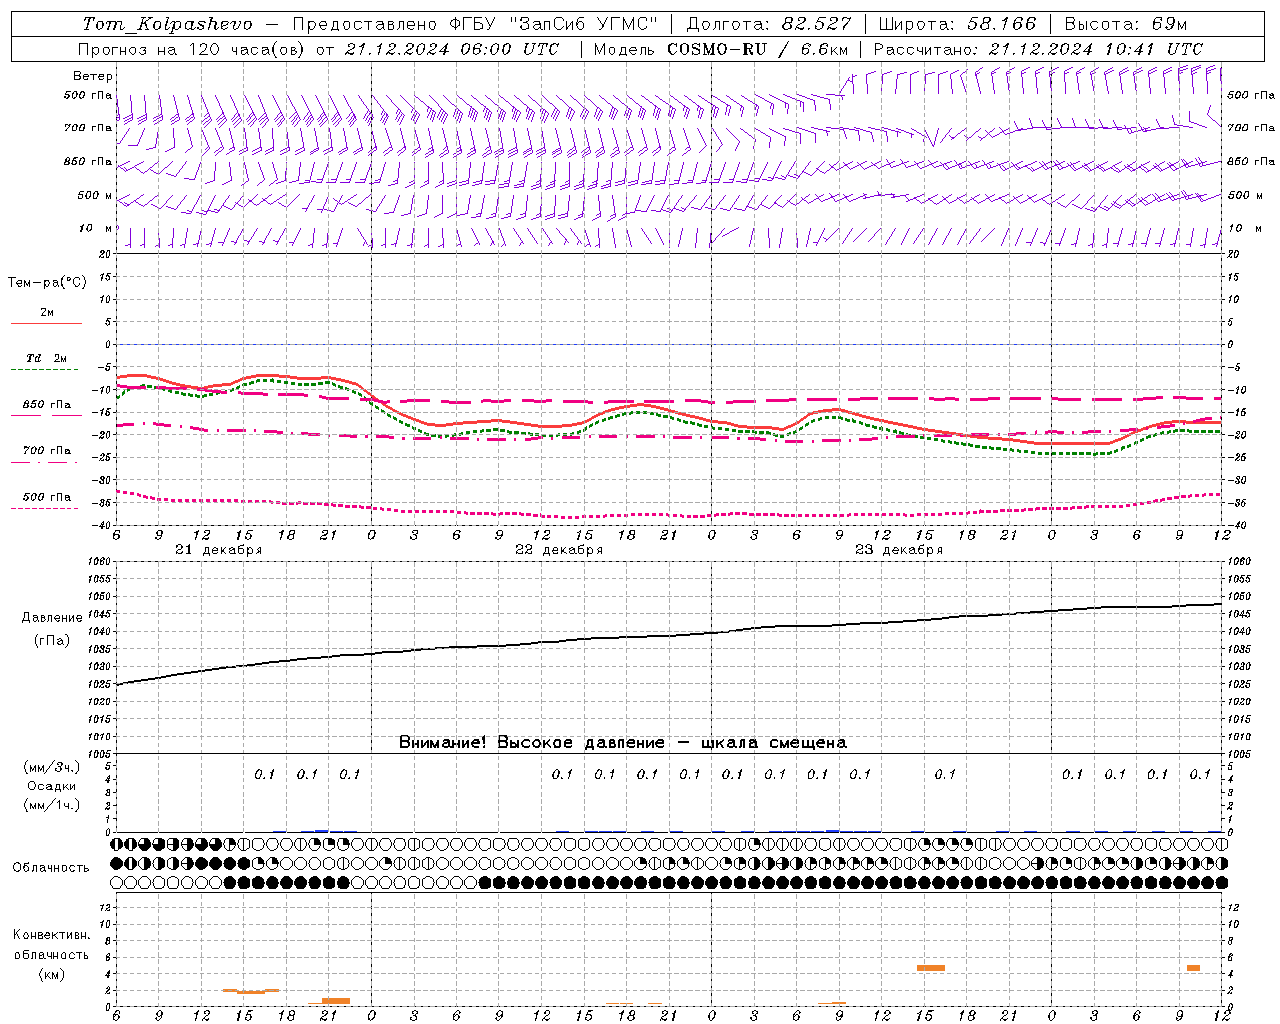Click the "10 м" label left of the wind barbs
1280x1024 pixels.
coord(95,228)
